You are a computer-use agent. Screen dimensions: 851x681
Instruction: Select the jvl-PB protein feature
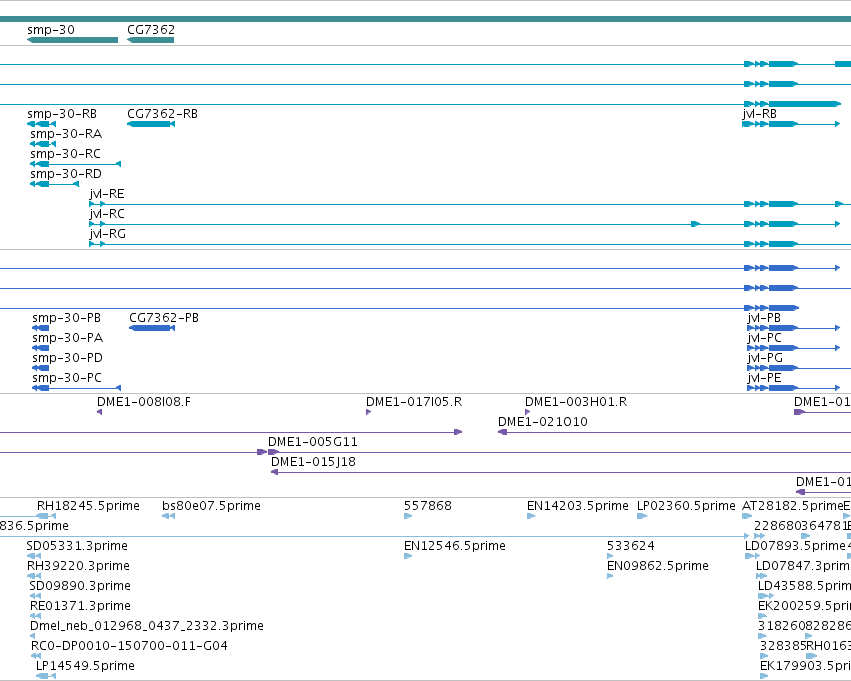tap(793, 328)
